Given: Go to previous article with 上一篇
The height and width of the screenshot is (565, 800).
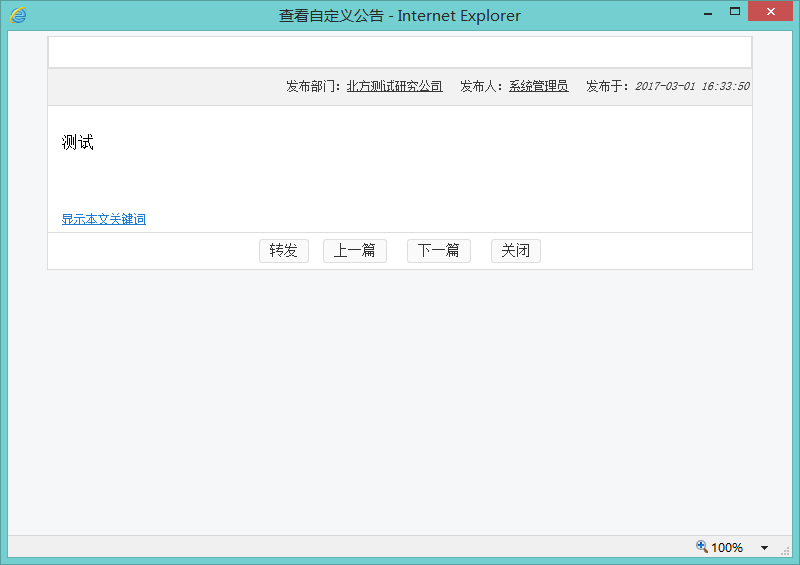Looking at the screenshot, I should tap(355, 251).
